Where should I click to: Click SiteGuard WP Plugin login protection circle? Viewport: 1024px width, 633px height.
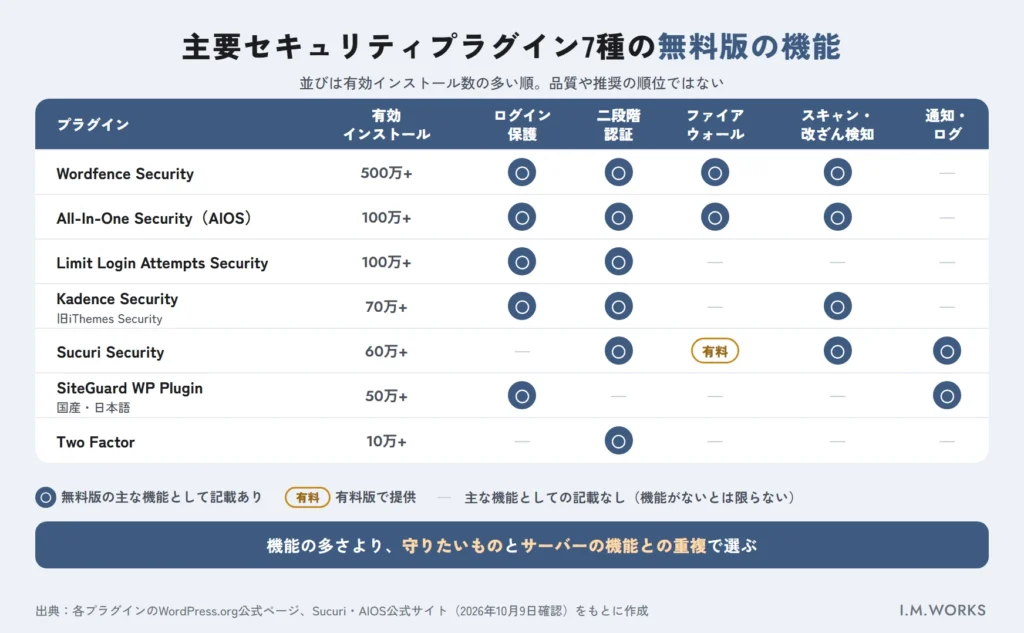522,395
